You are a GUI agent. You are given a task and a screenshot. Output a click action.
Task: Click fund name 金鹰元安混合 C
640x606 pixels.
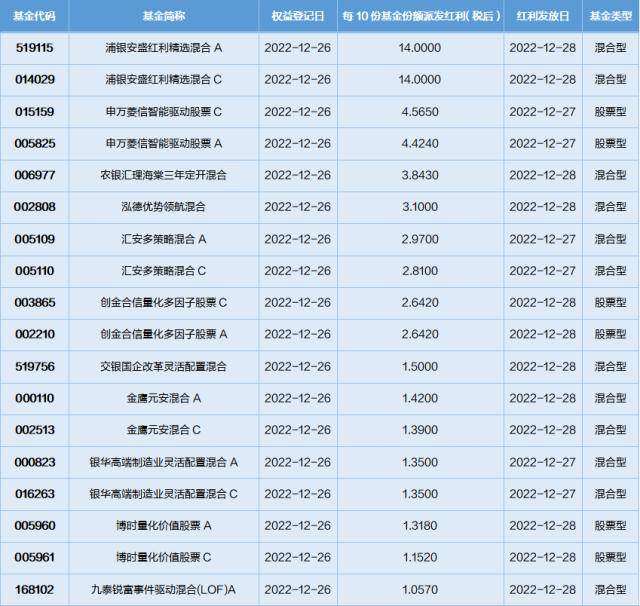[164, 429]
